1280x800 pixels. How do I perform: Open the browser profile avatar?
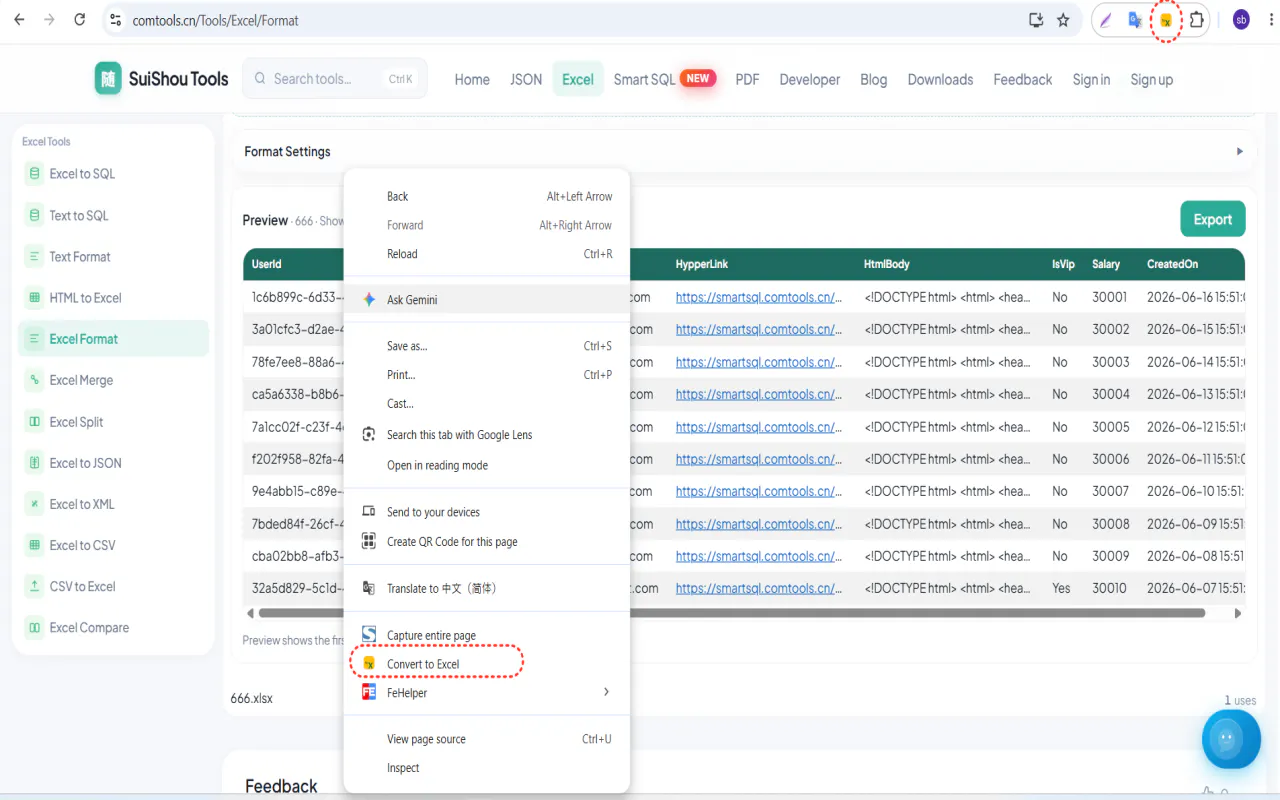click(x=1241, y=20)
